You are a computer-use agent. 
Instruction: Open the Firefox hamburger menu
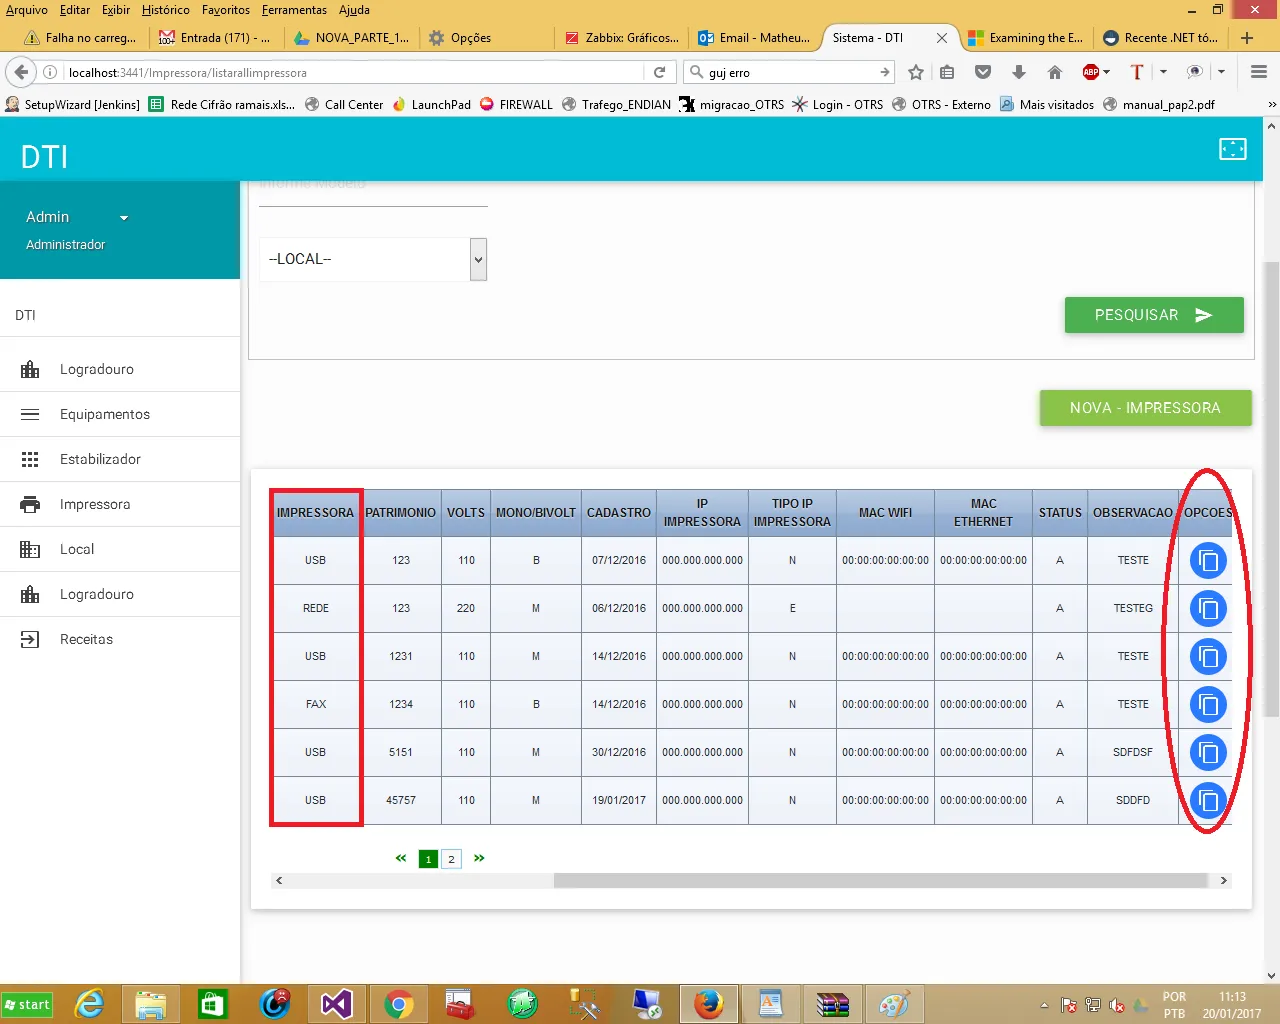pos(1259,72)
